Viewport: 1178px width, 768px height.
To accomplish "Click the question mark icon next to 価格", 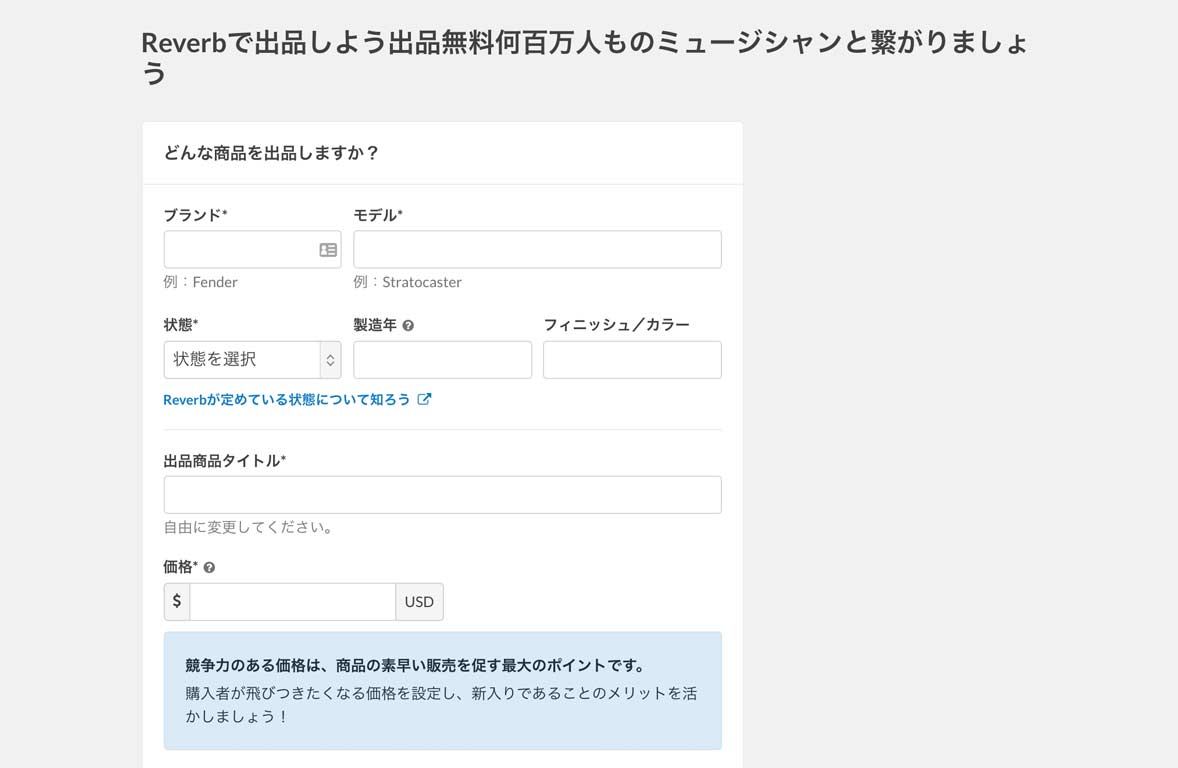I will click(207, 566).
